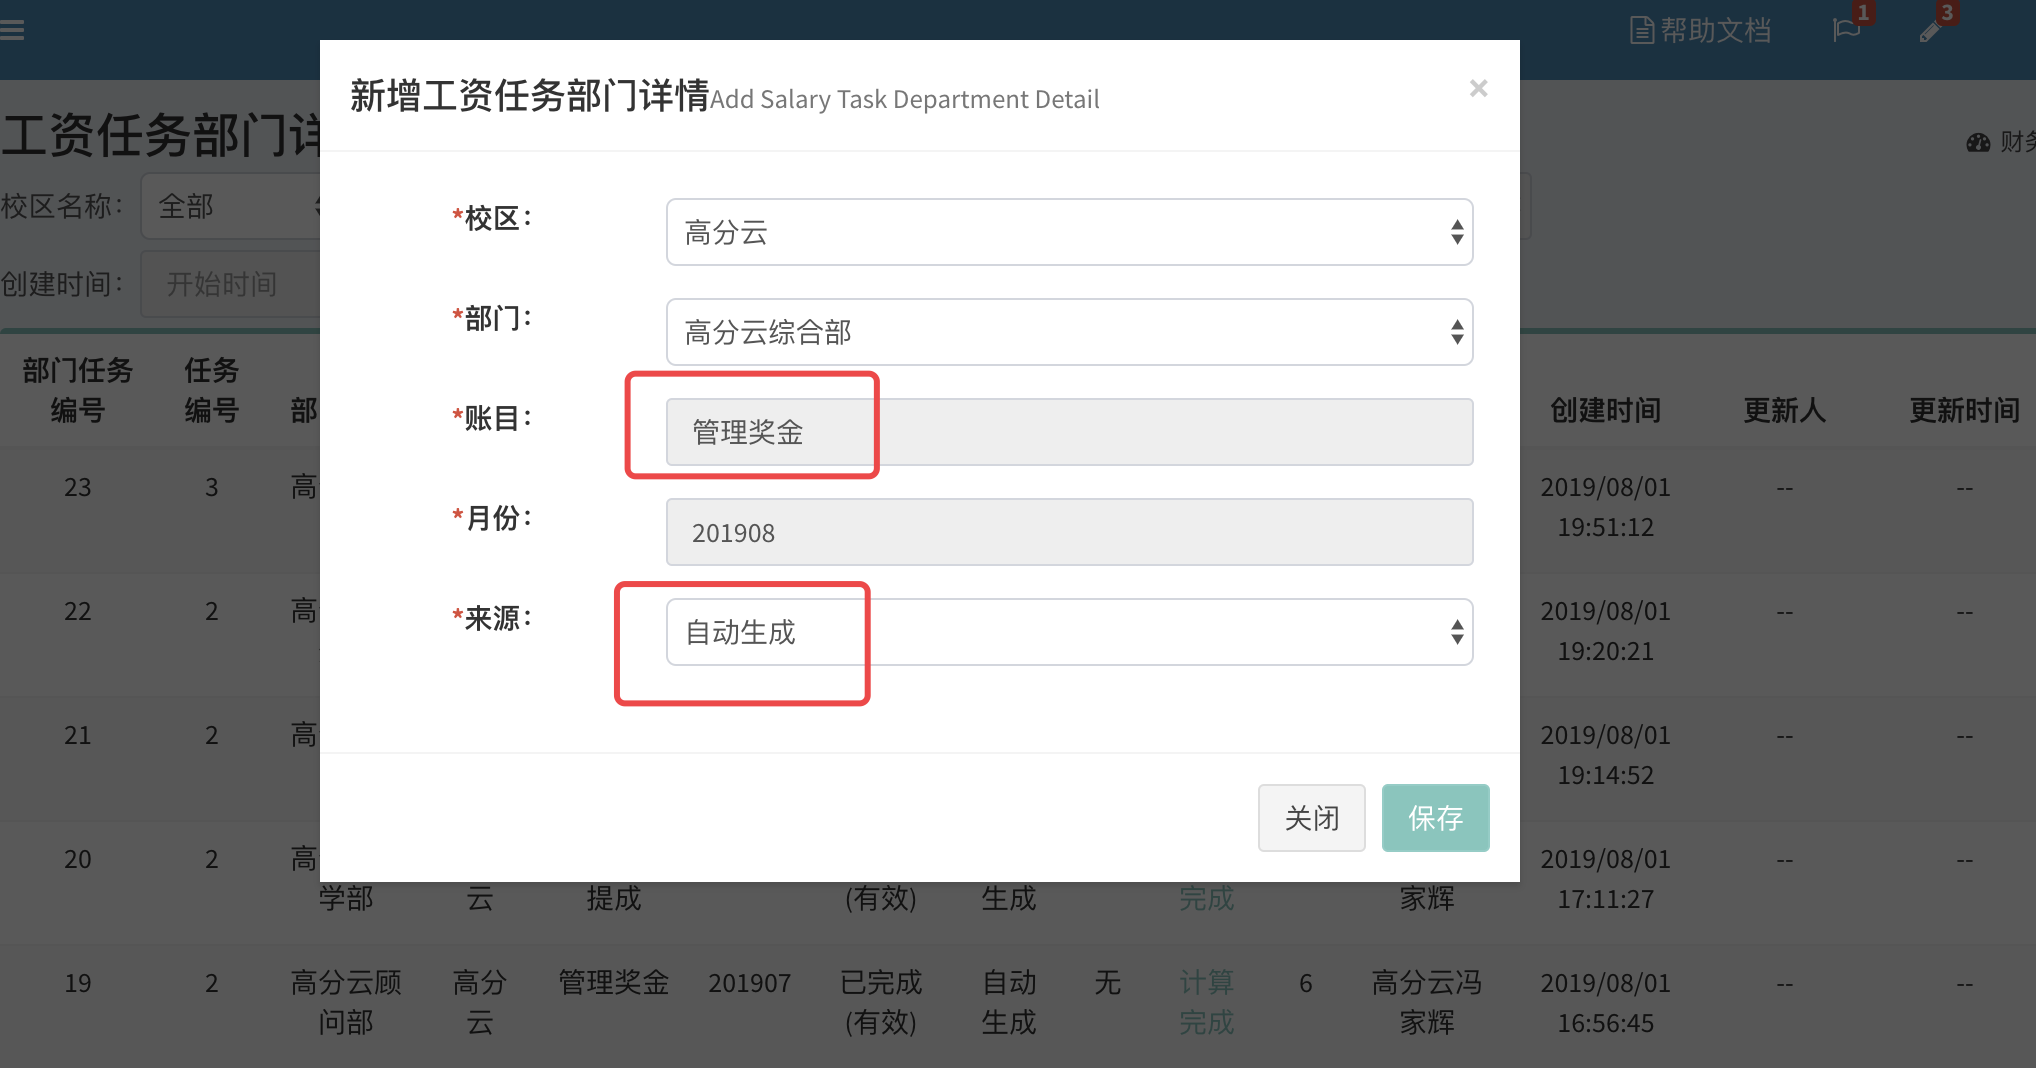Open the 校区 dropdown showing 高分云
Image resolution: width=2036 pixels, height=1068 pixels.
point(1069,233)
